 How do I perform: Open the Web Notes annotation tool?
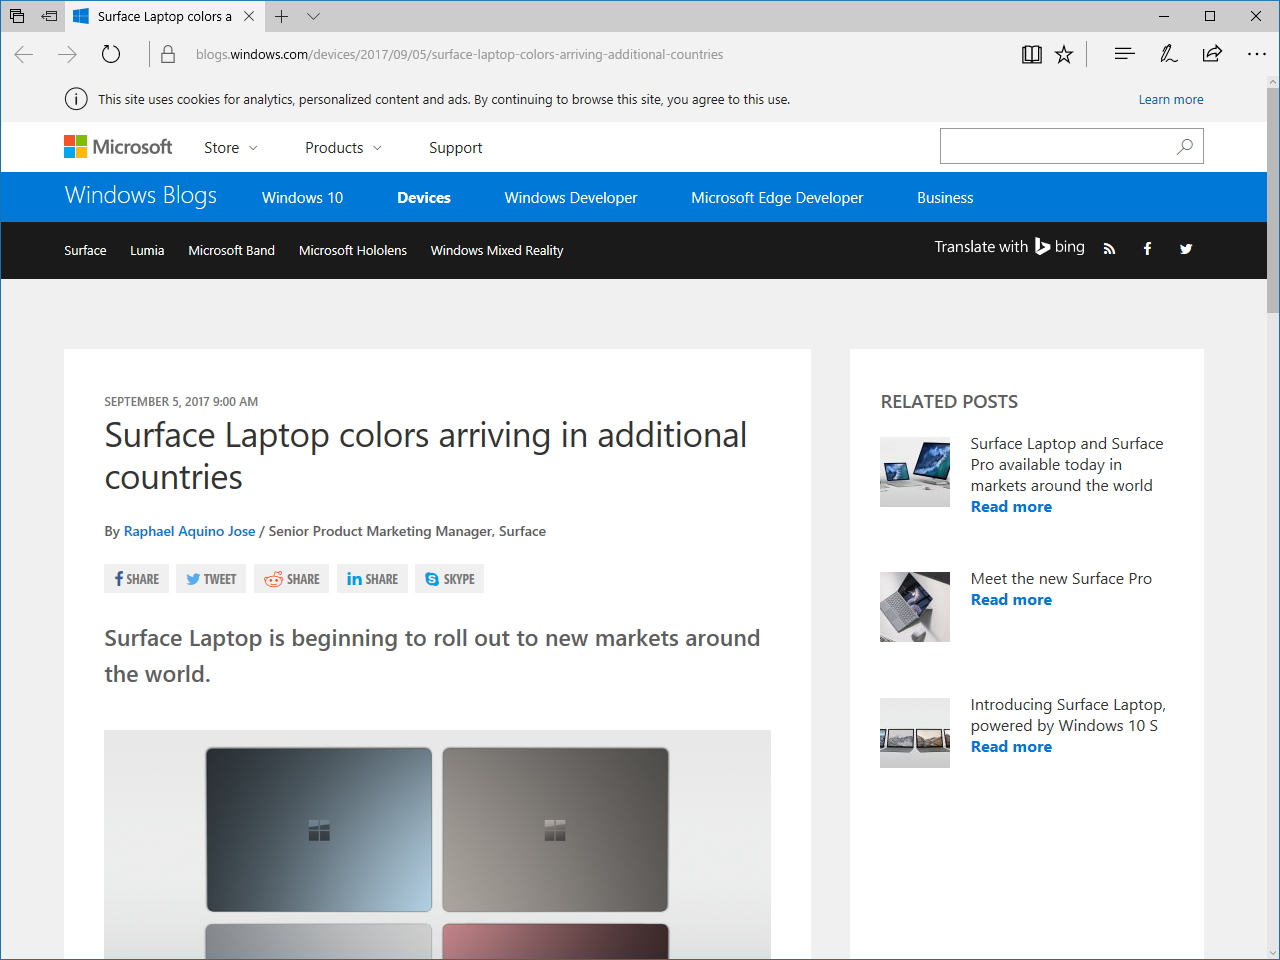[x=1168, y=54]
